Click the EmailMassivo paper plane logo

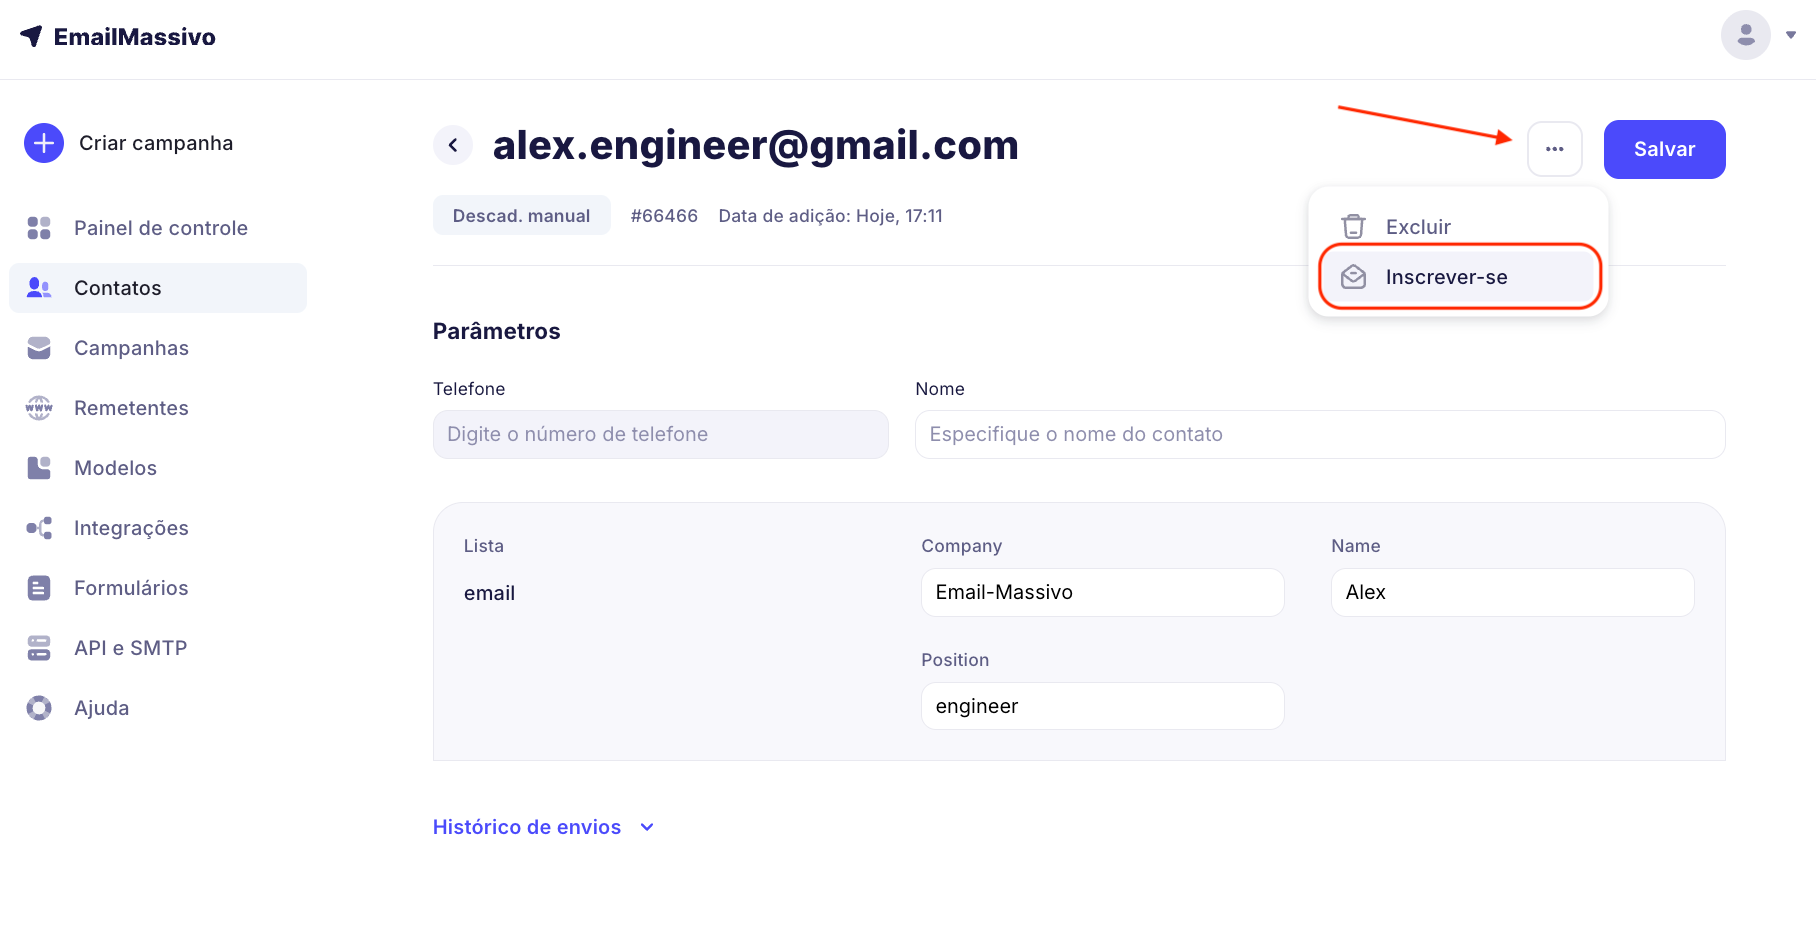[x=31, y=36]
